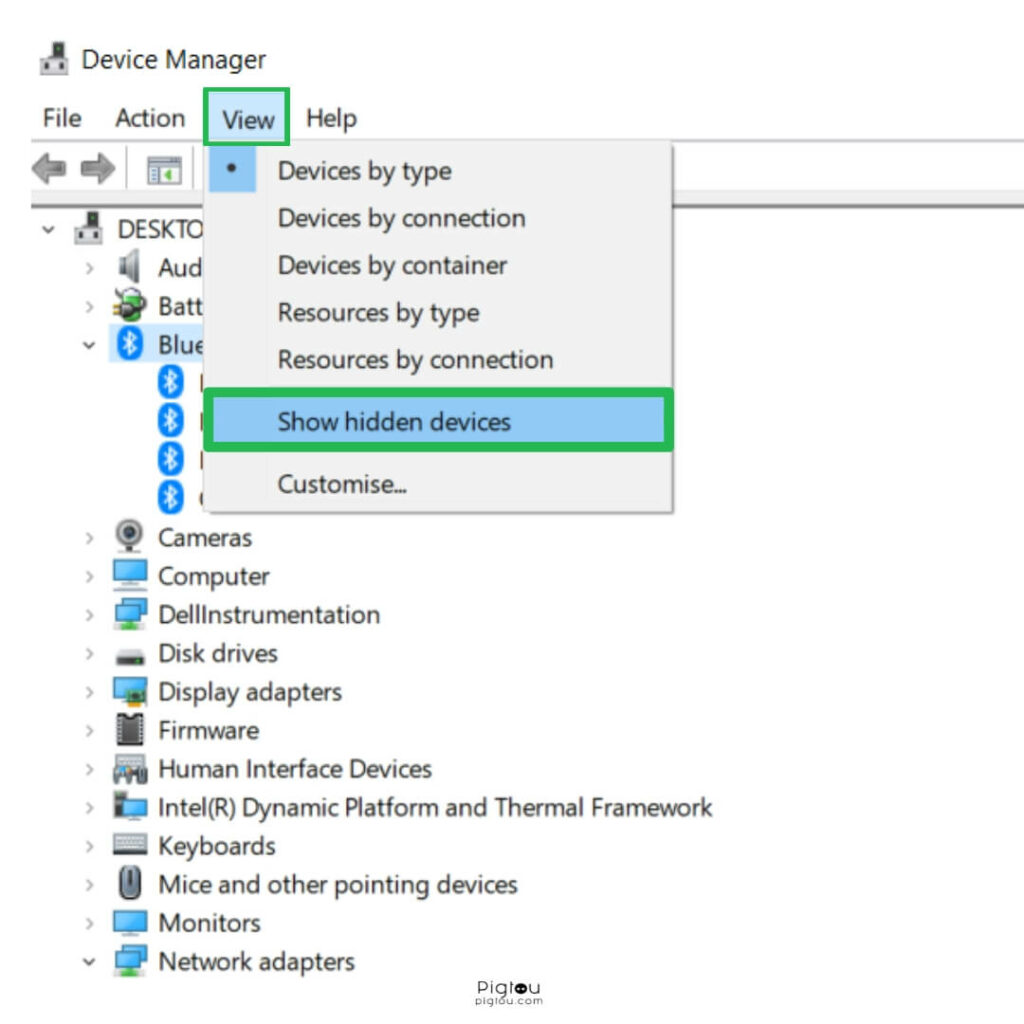Open the Action menu
This screenshot has height=1024, width=1024.
pos(150,118)
